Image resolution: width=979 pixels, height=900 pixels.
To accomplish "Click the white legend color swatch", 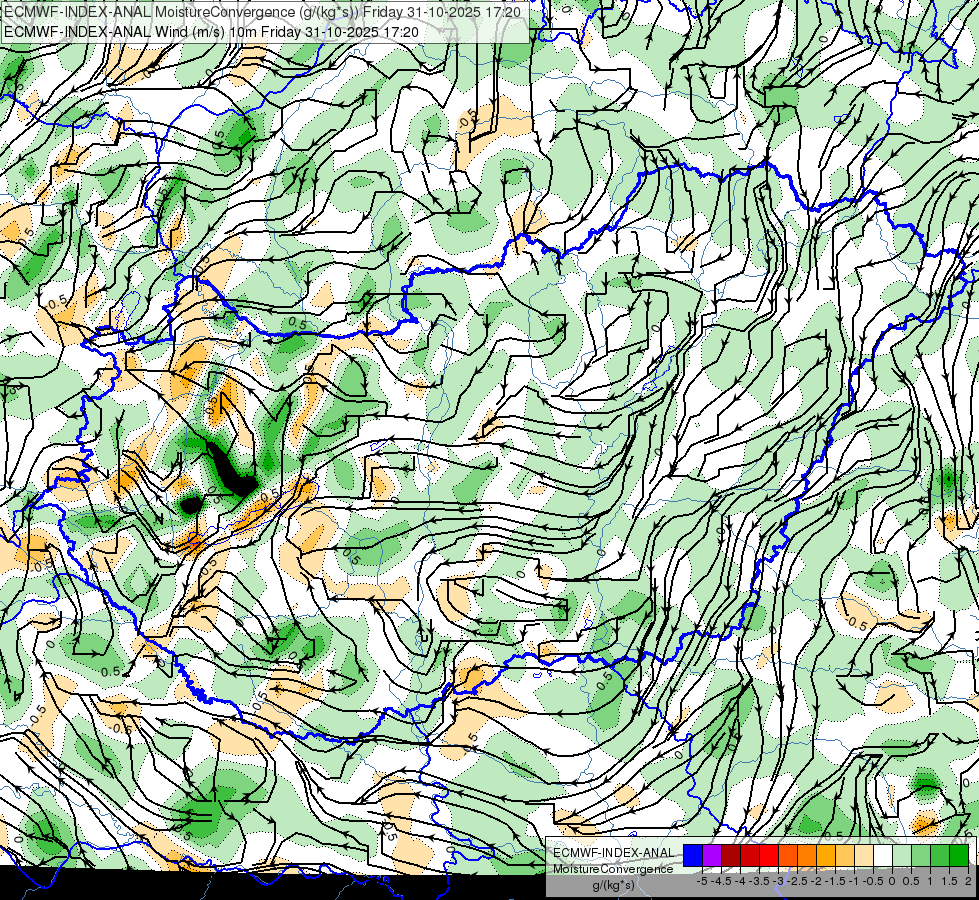I will 883,855.
